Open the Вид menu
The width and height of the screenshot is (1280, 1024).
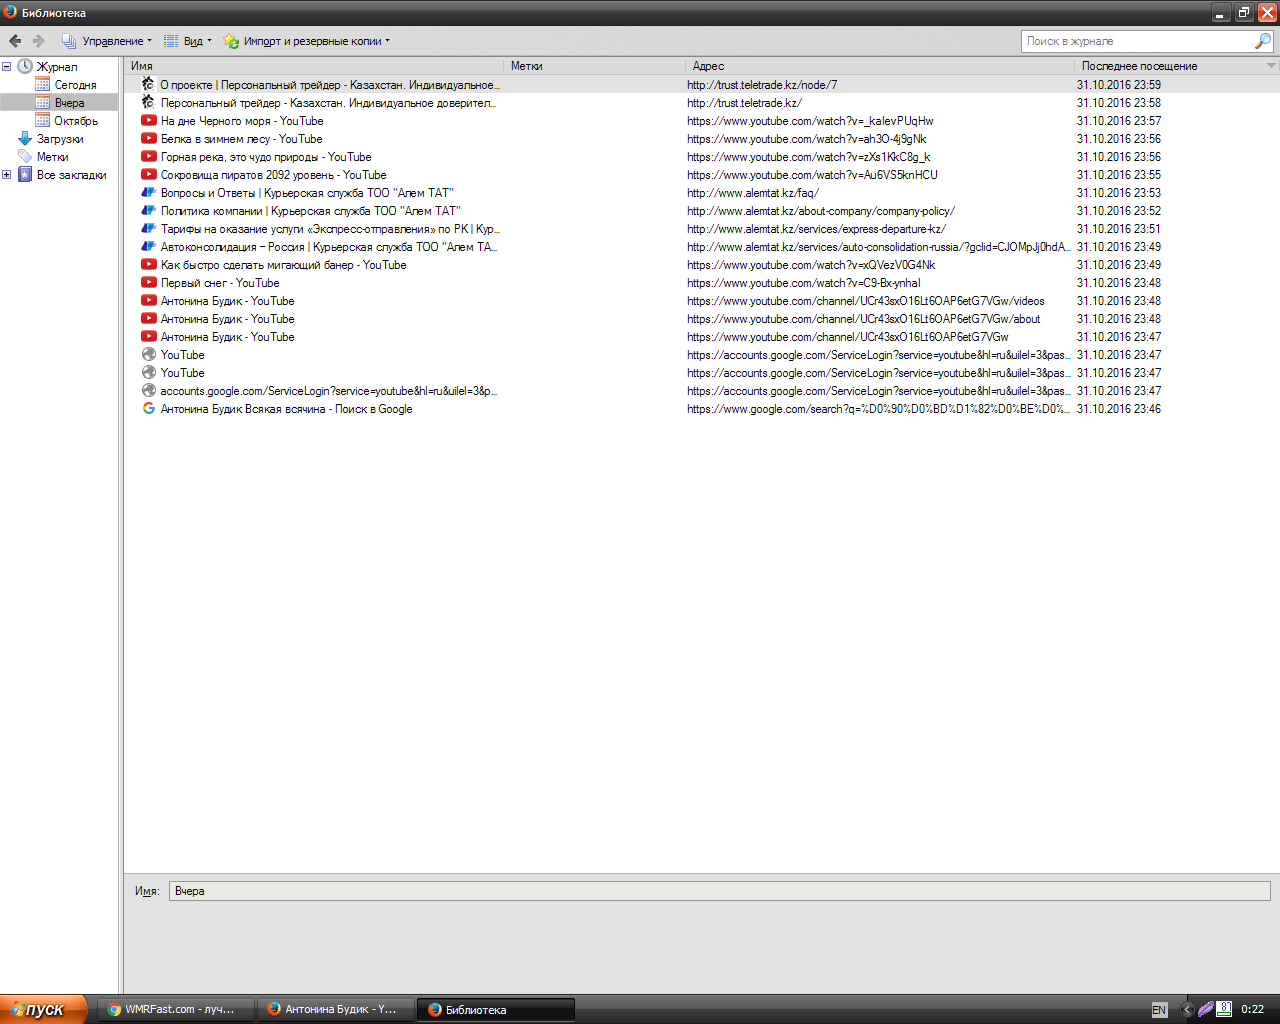(187, 41)
